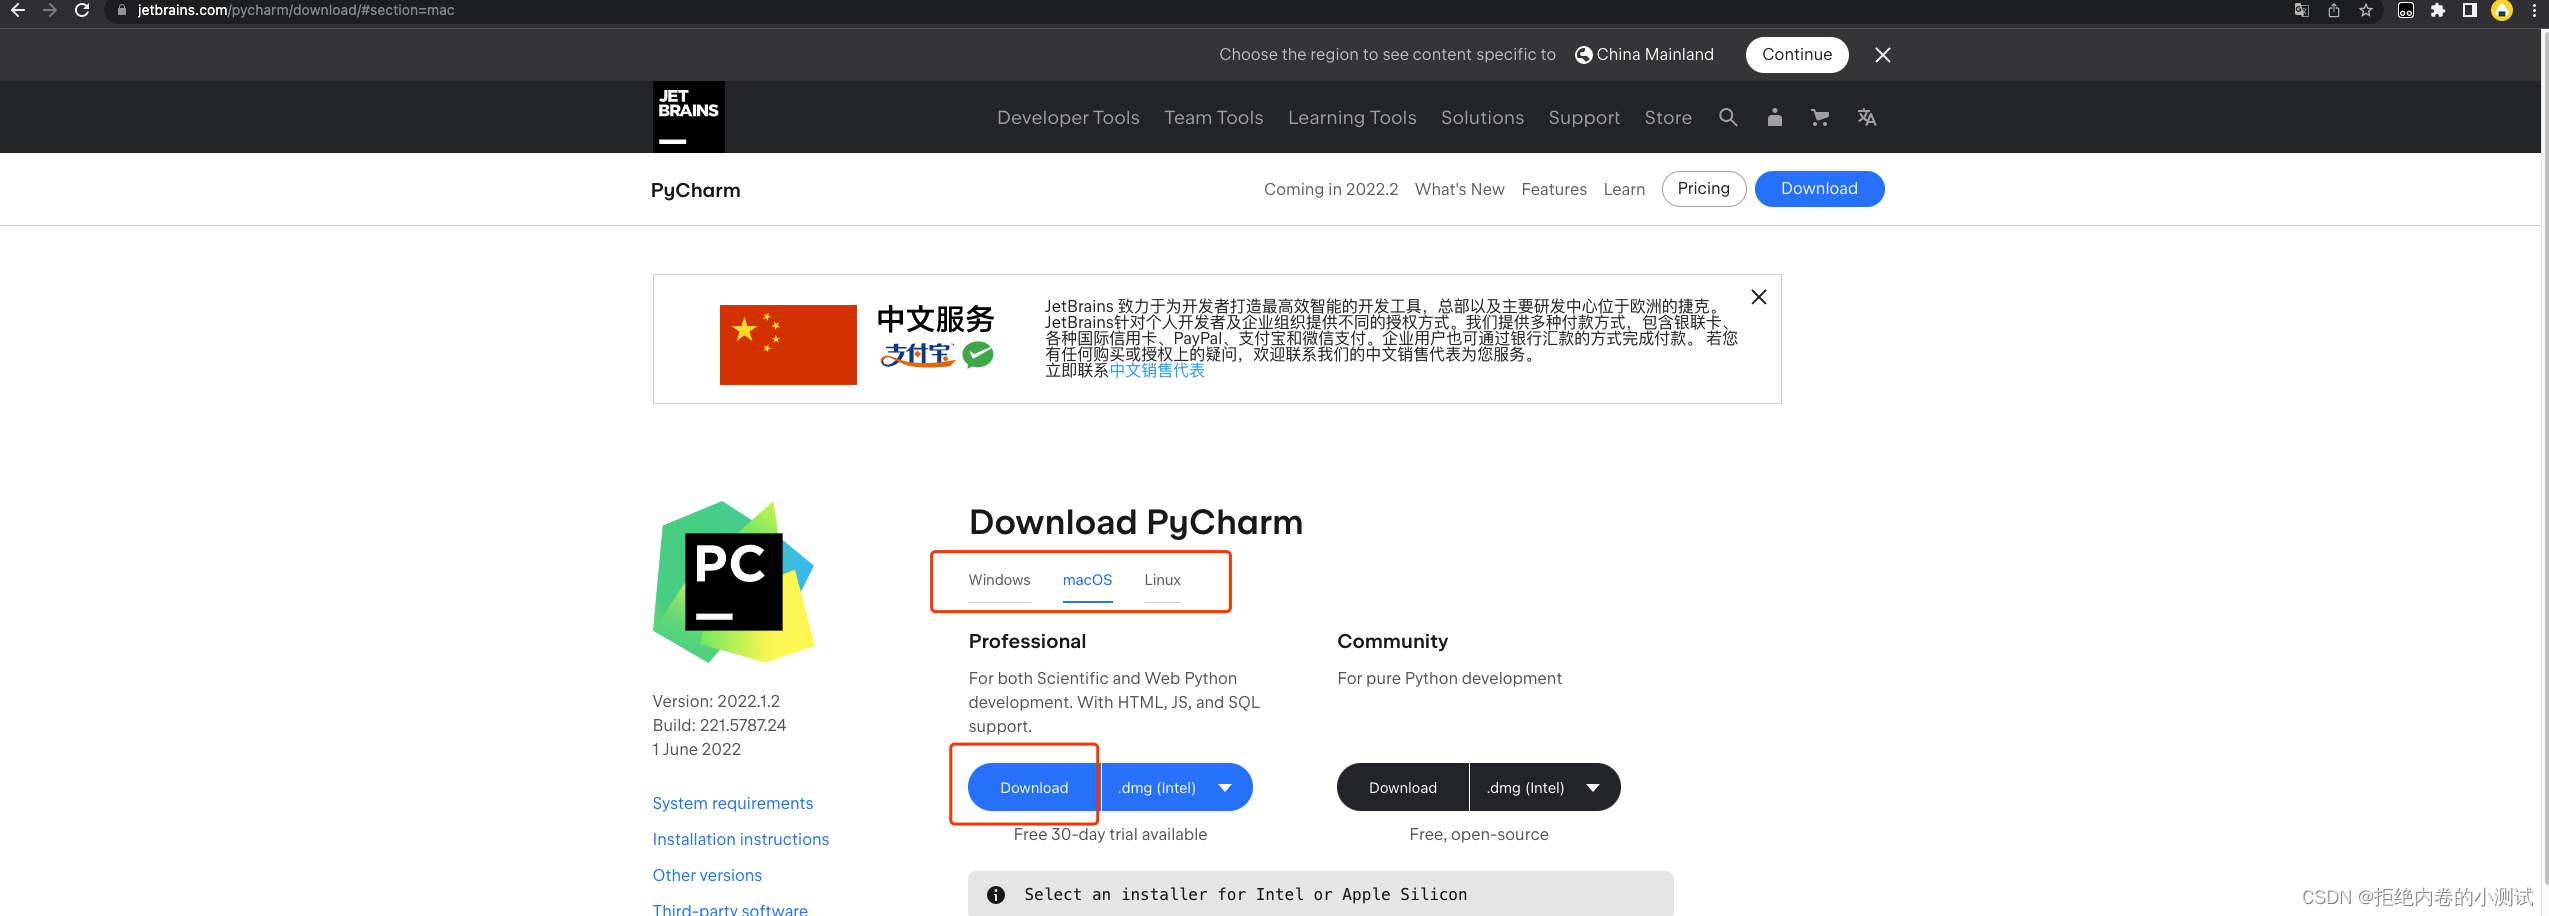Open the Extensions puzzle piece menu
This screenshot has height=916, width=2549.
point(2438,10)
